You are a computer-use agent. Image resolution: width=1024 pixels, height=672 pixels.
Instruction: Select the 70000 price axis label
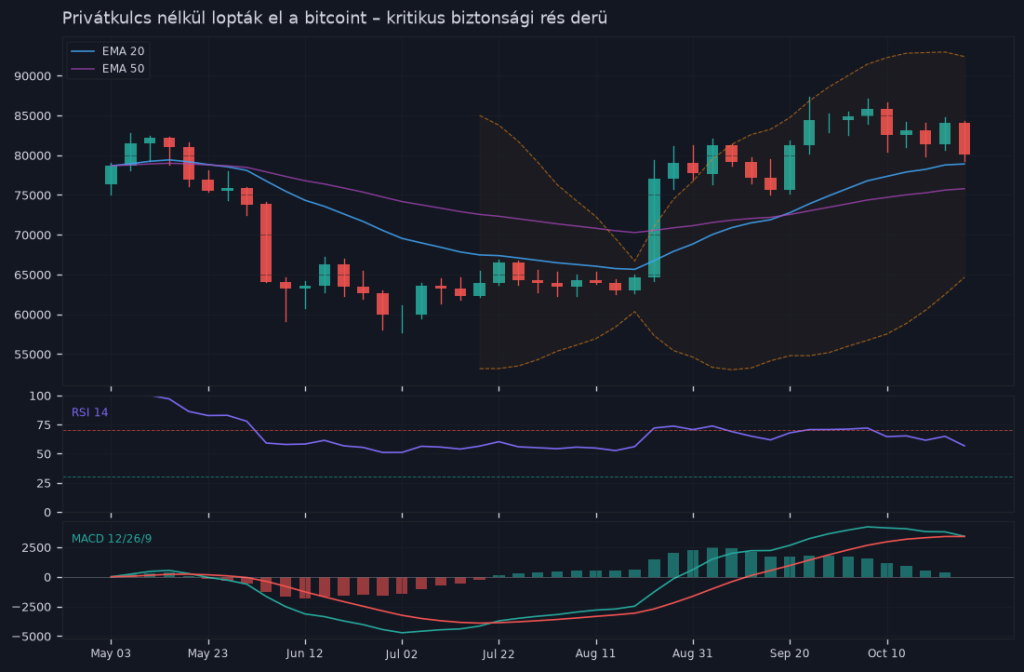33,235
